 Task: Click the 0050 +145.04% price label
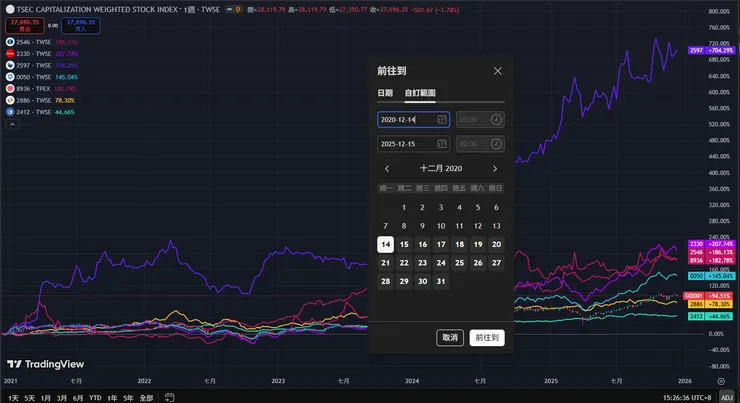pyautogui.click(x=711, y=276)
